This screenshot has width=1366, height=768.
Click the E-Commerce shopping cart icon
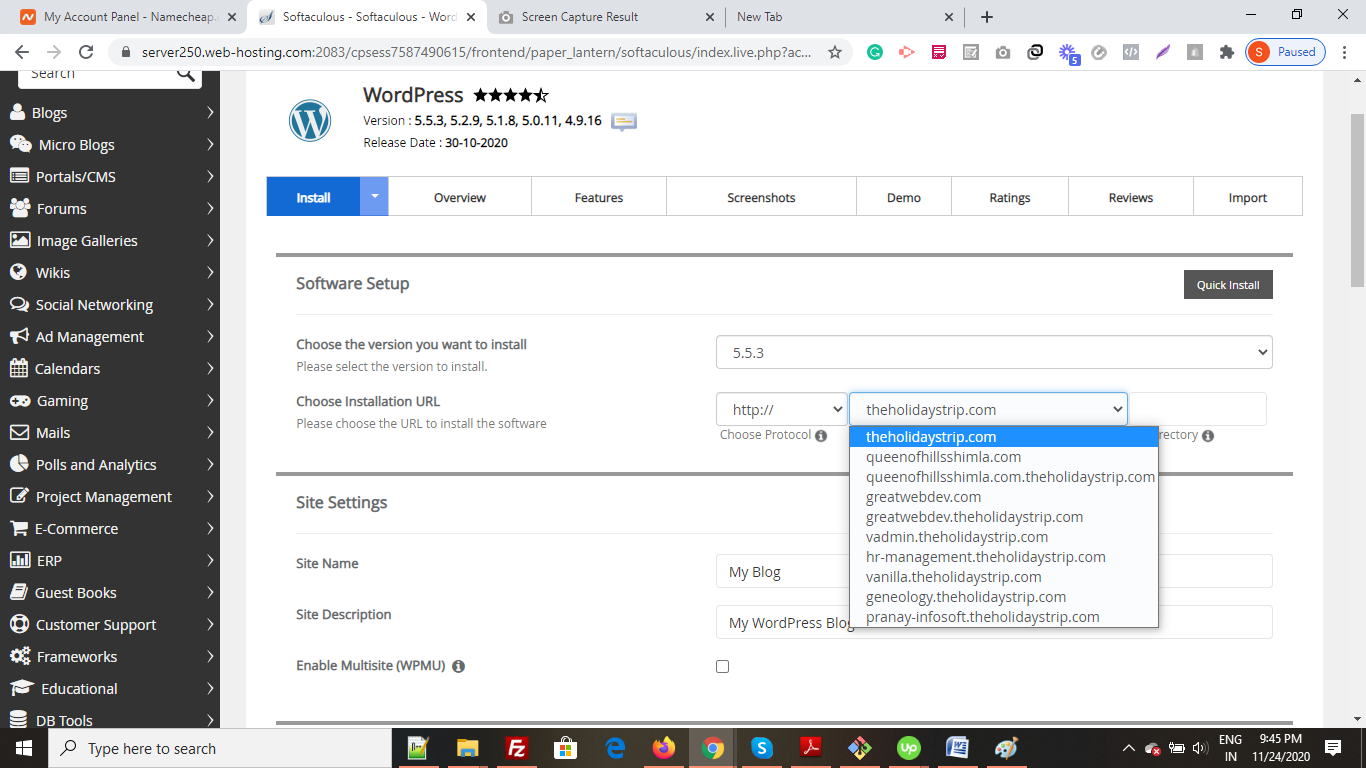point(18,529)
